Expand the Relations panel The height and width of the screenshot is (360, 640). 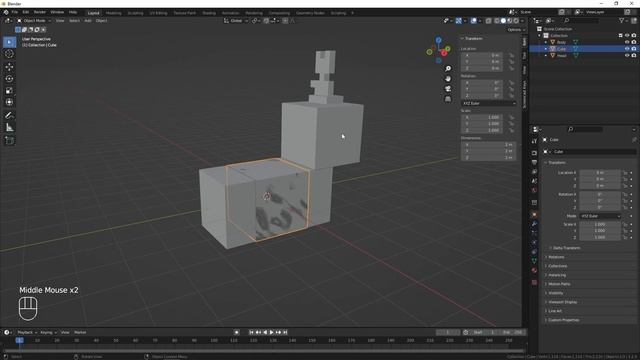556,257
